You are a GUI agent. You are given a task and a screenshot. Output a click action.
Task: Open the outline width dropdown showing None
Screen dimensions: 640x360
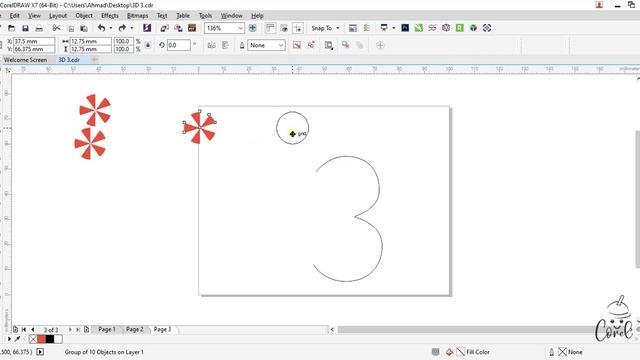281,45
